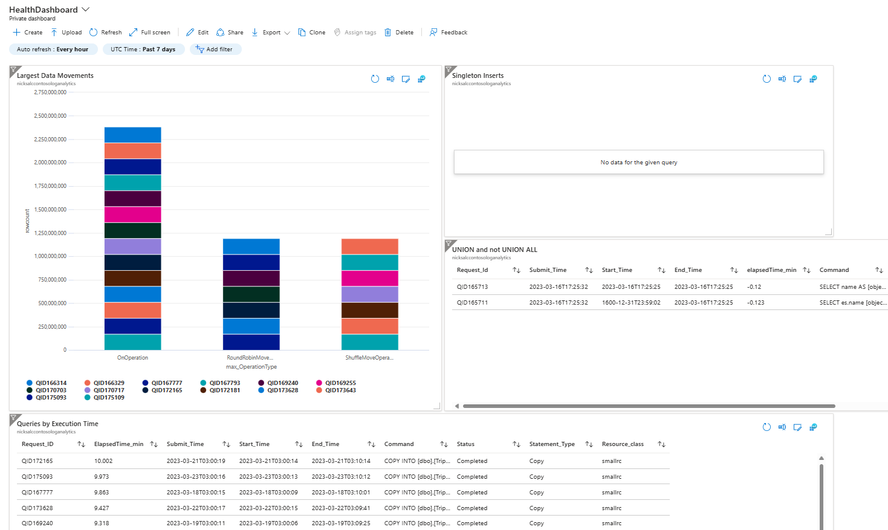Viewport: 888px width, 530px height.
Task: Click the Add filter button
Action: click(215, 49)
